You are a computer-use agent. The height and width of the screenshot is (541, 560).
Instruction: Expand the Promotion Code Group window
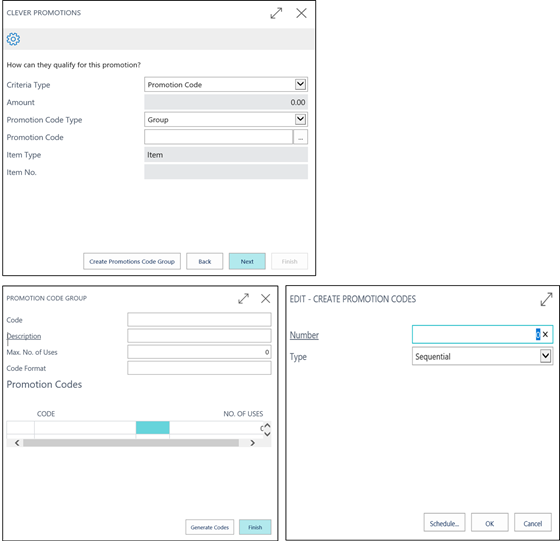244,299
